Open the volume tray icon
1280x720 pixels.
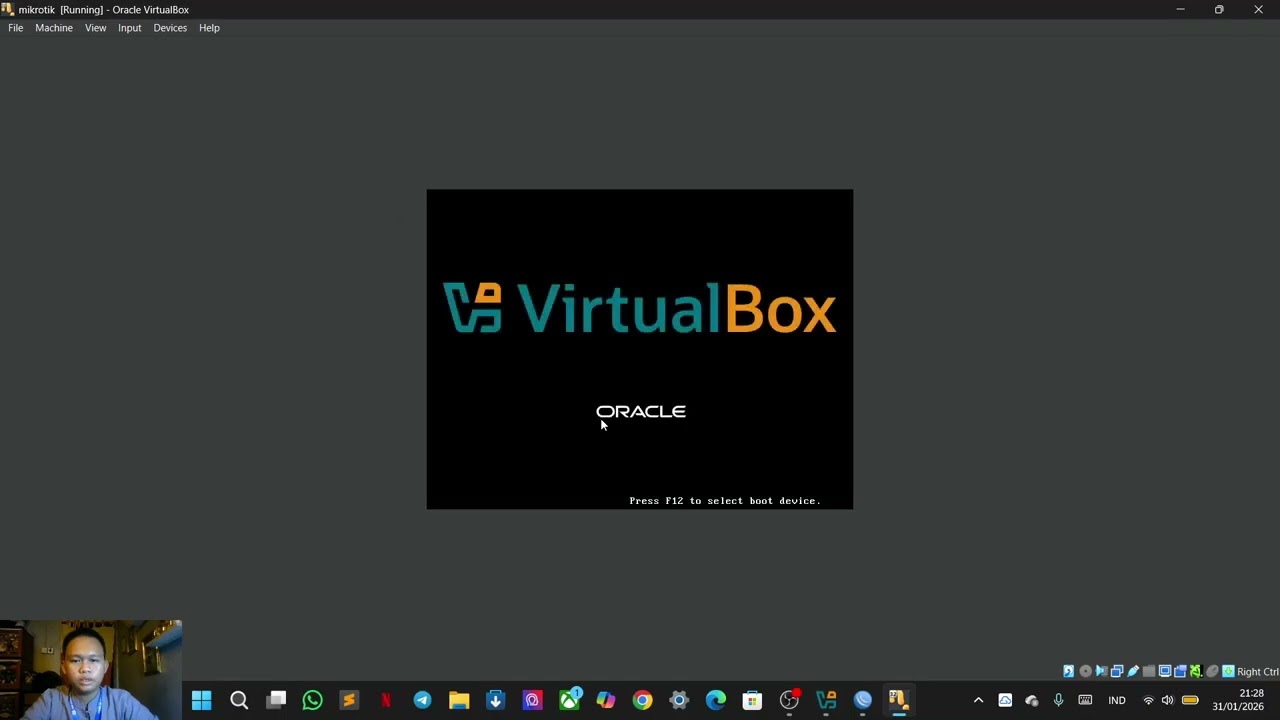tap(1167, 700)
